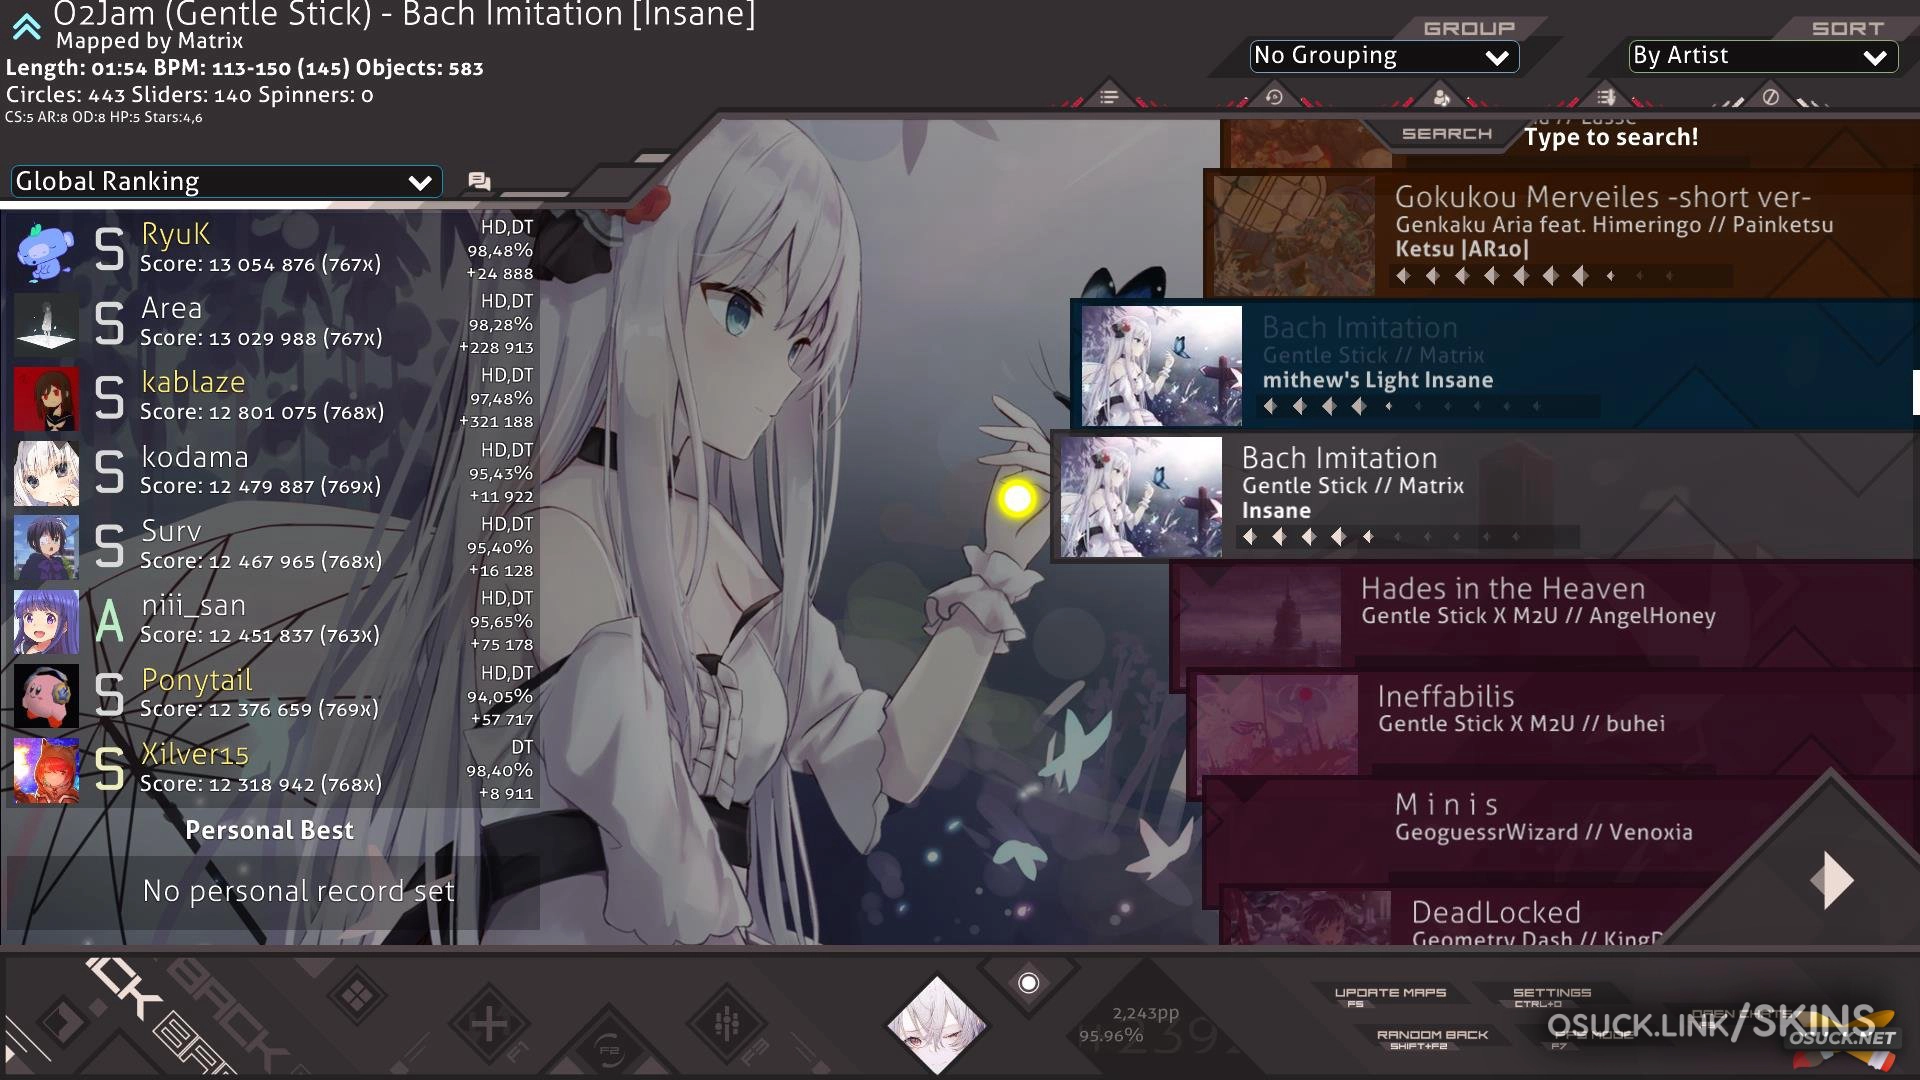Click the game mode selector icon
The image size is (1920, 1080).
click(x=357, y=996)
